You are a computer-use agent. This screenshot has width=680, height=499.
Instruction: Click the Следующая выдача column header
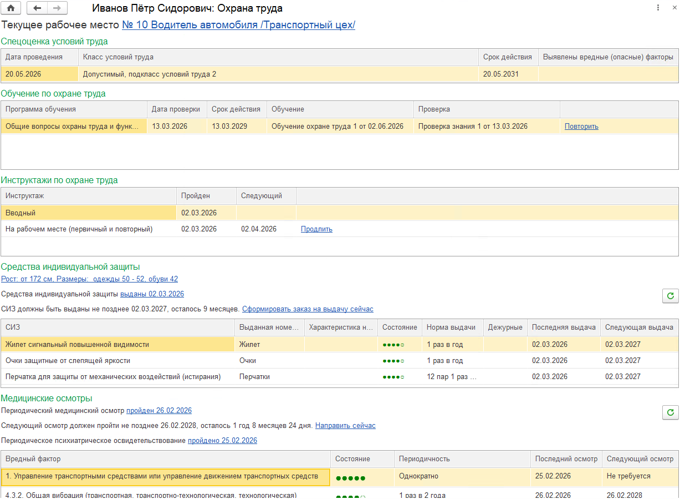click(x=640, y=328)
